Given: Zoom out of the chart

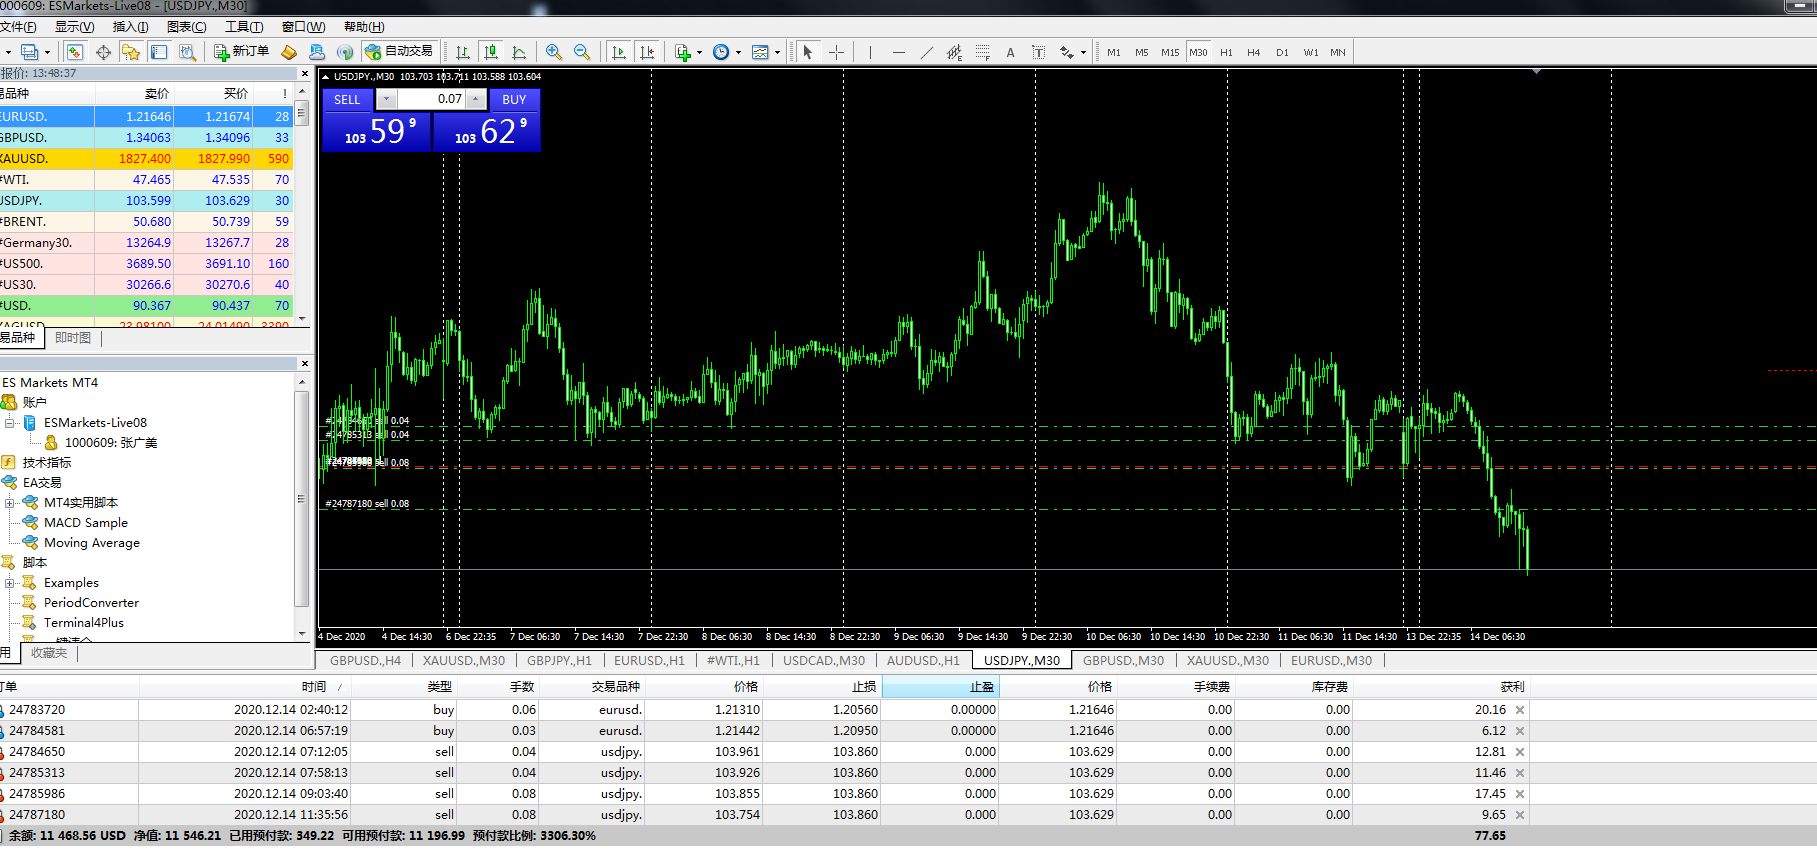Looking at the screenshot, I should coord(582,52).
